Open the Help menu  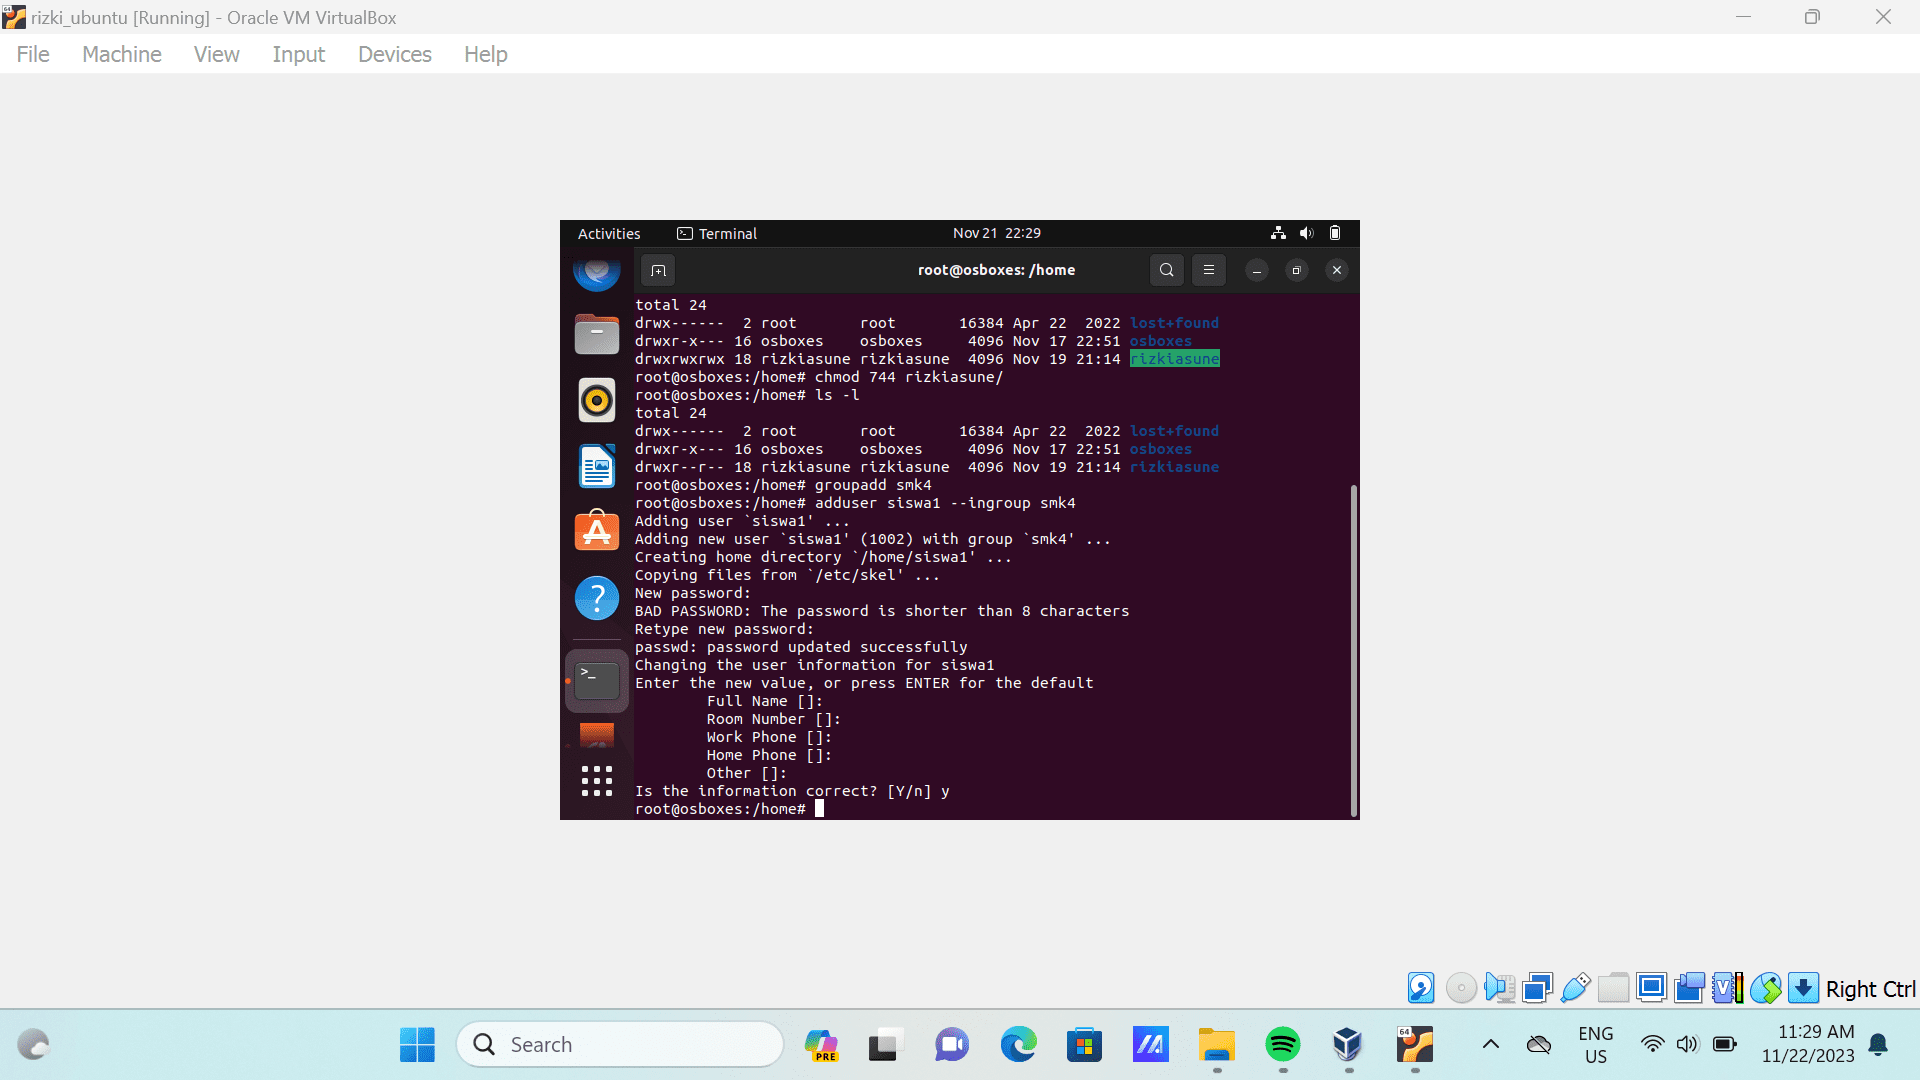[486, 54]
